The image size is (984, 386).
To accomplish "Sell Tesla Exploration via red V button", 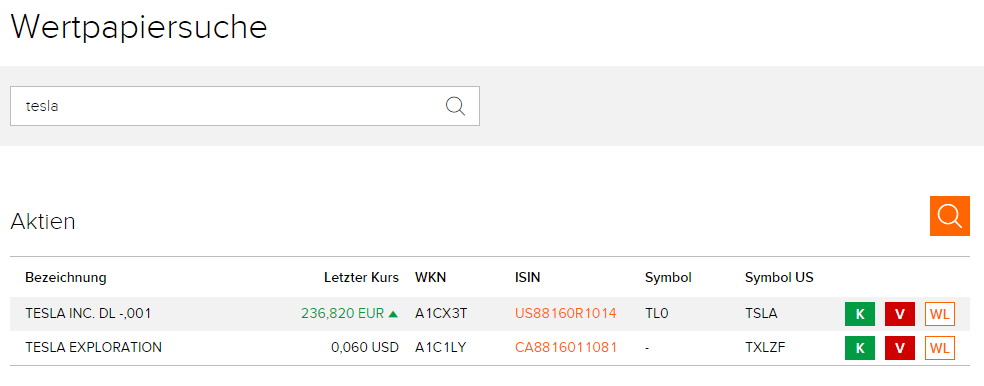I will pos(900,348).
